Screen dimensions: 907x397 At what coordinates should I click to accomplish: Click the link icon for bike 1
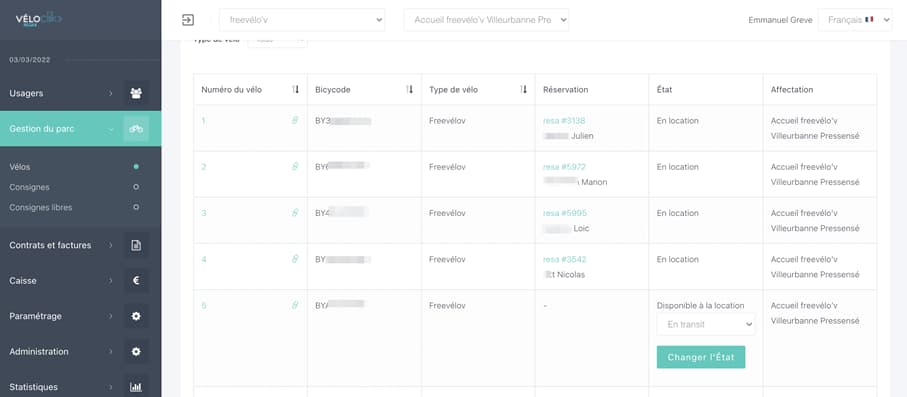295,120
